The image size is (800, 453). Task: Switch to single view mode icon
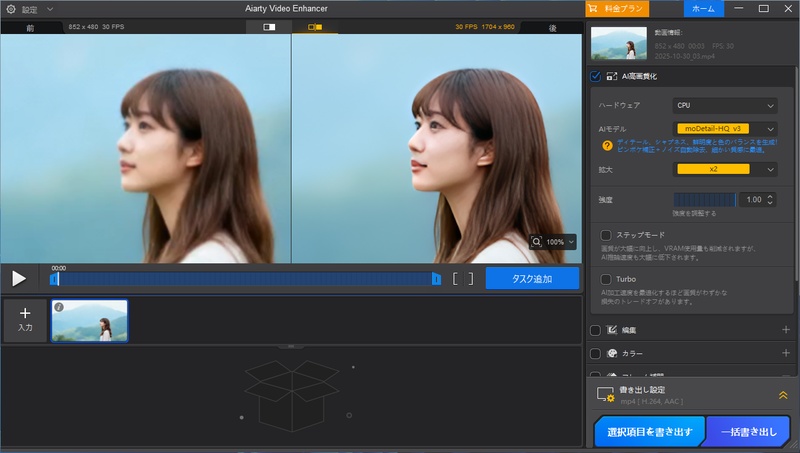coord(269,27)
